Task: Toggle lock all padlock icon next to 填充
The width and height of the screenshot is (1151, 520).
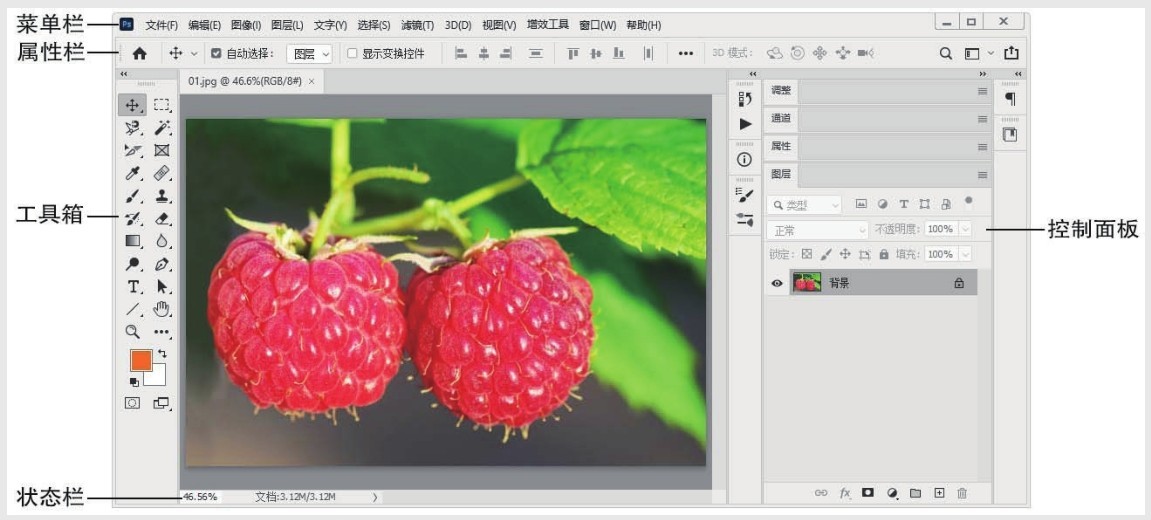Action: point(884,254)
